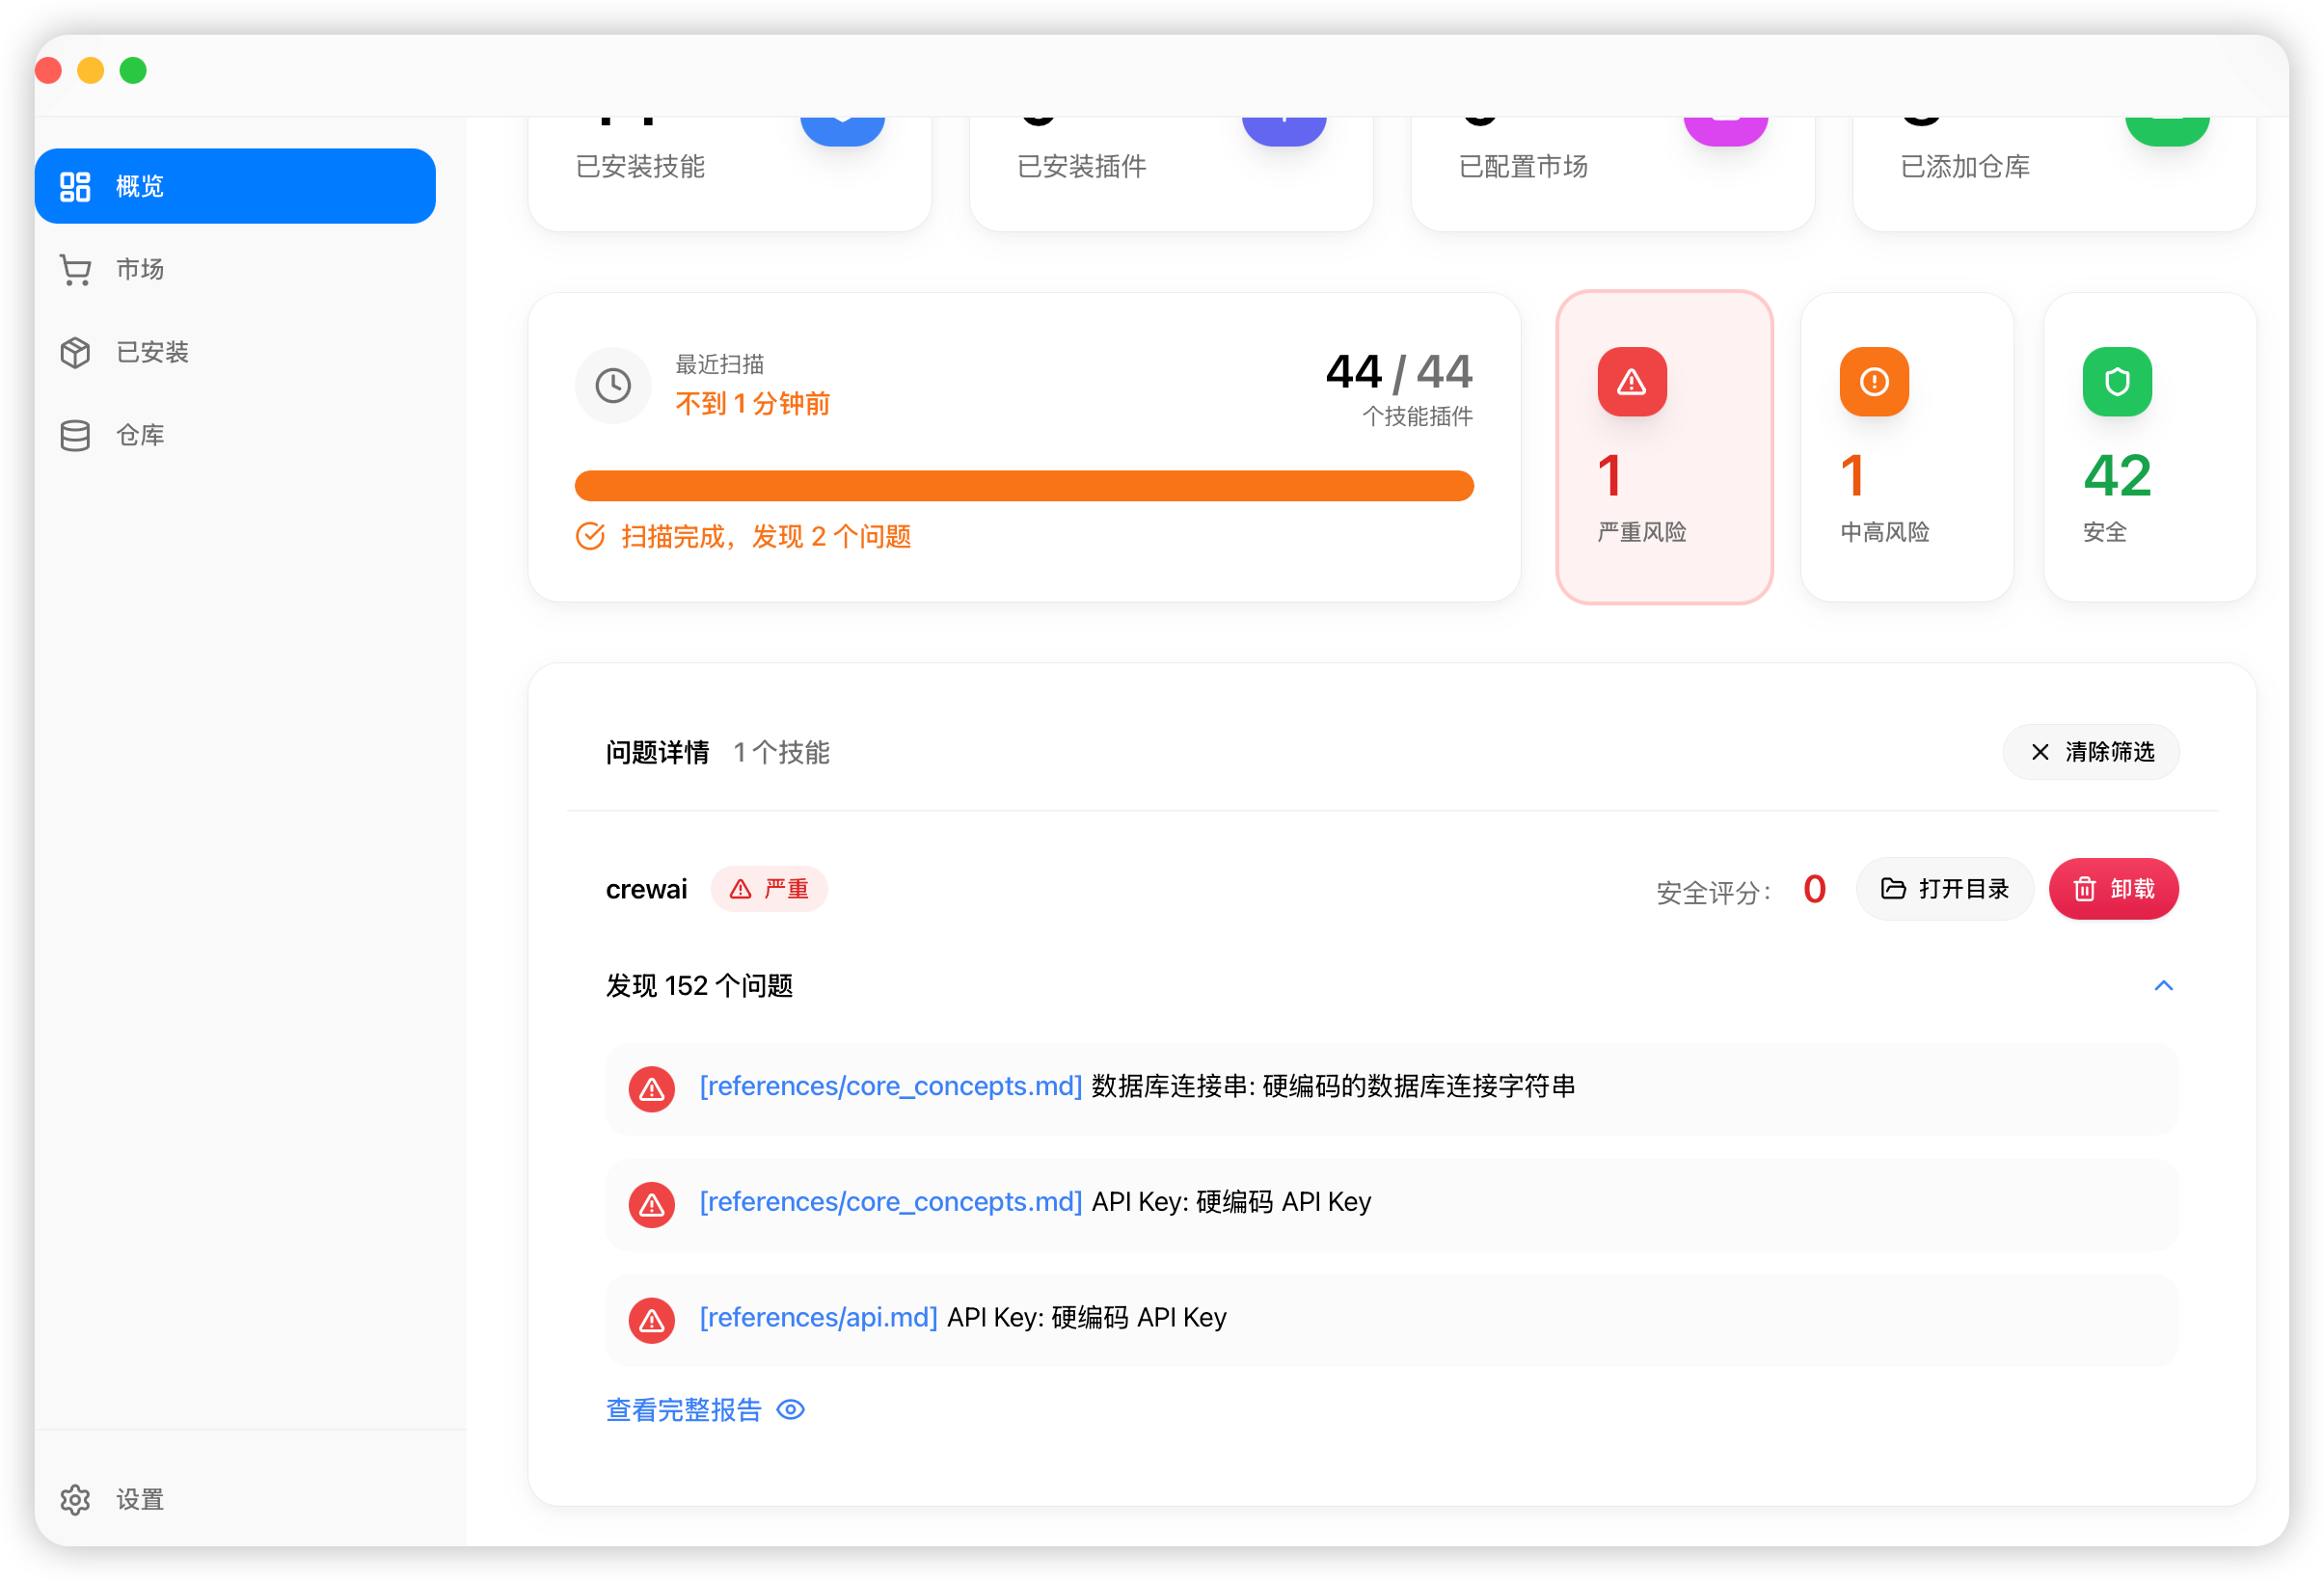This screenshot has height=1581, width=2324.
Task: Click the installed package box icon
Action: click(75, 352)
